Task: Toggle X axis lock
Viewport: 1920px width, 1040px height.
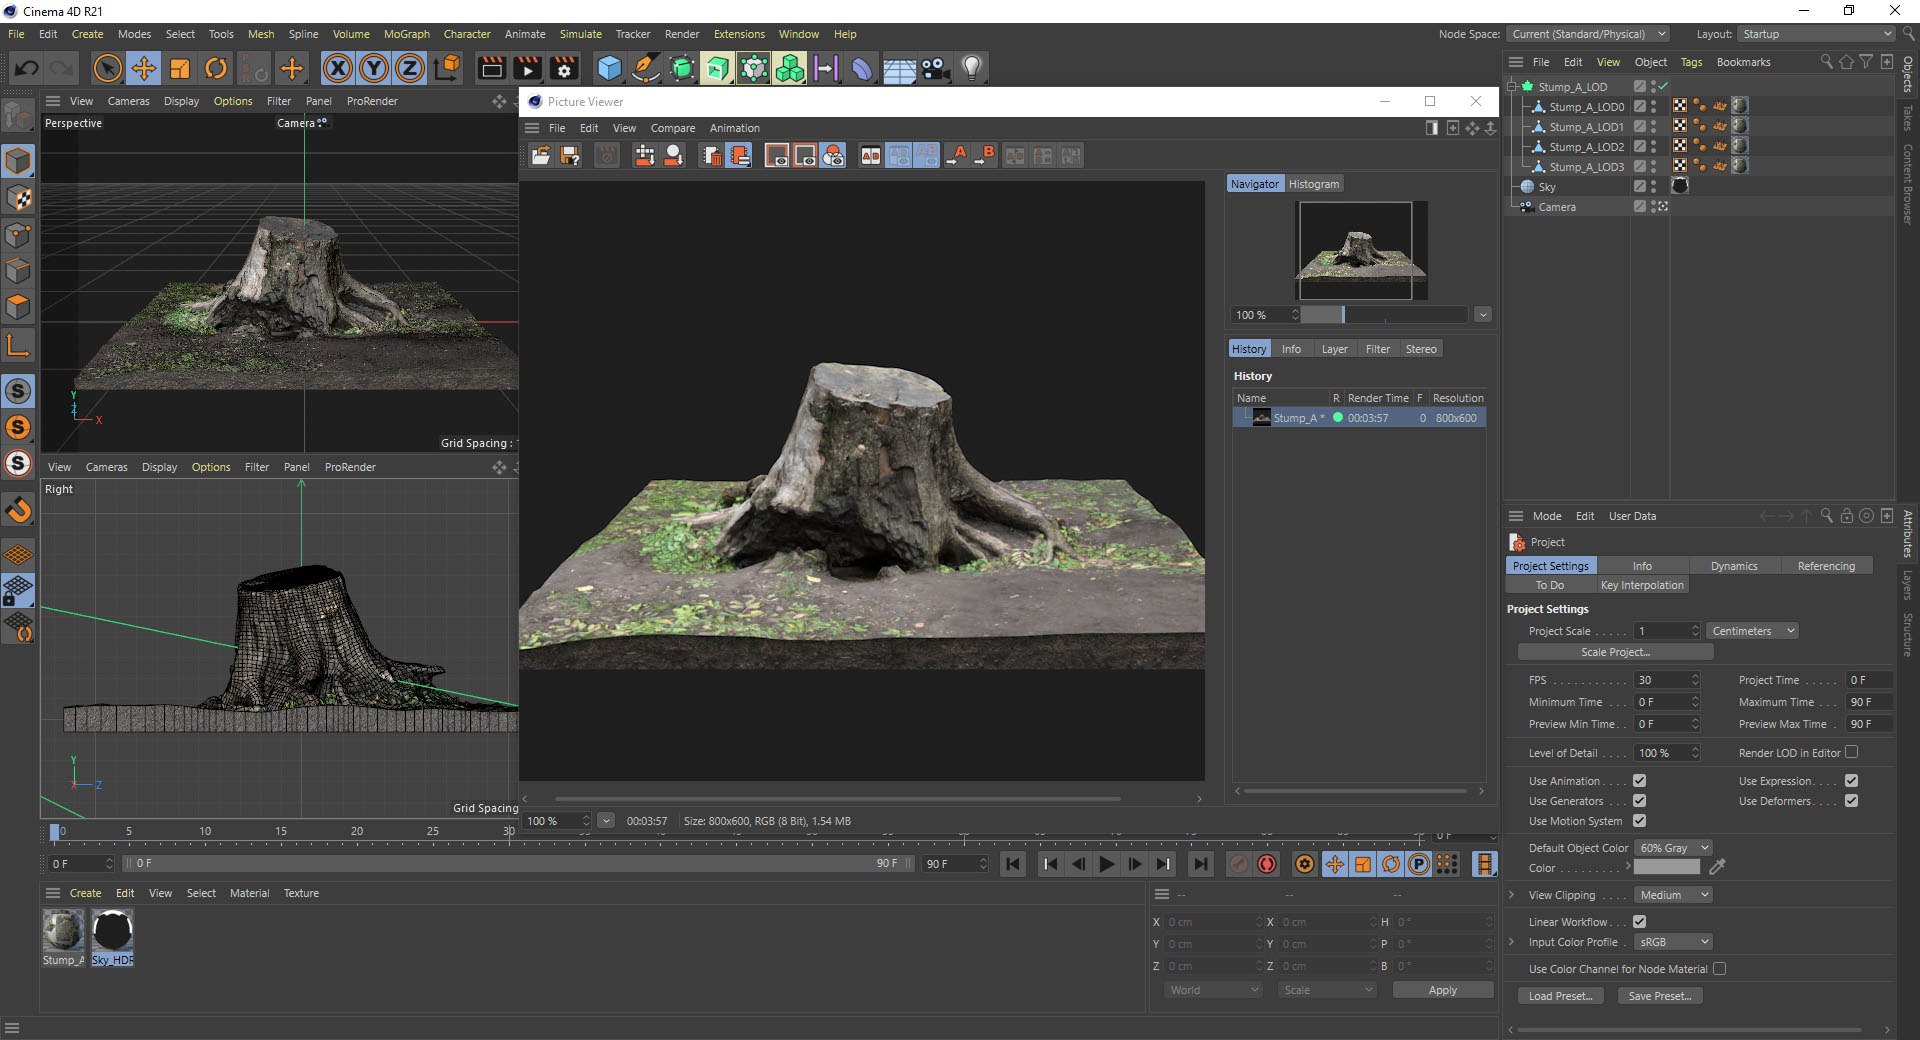Action: click(338, 68)
